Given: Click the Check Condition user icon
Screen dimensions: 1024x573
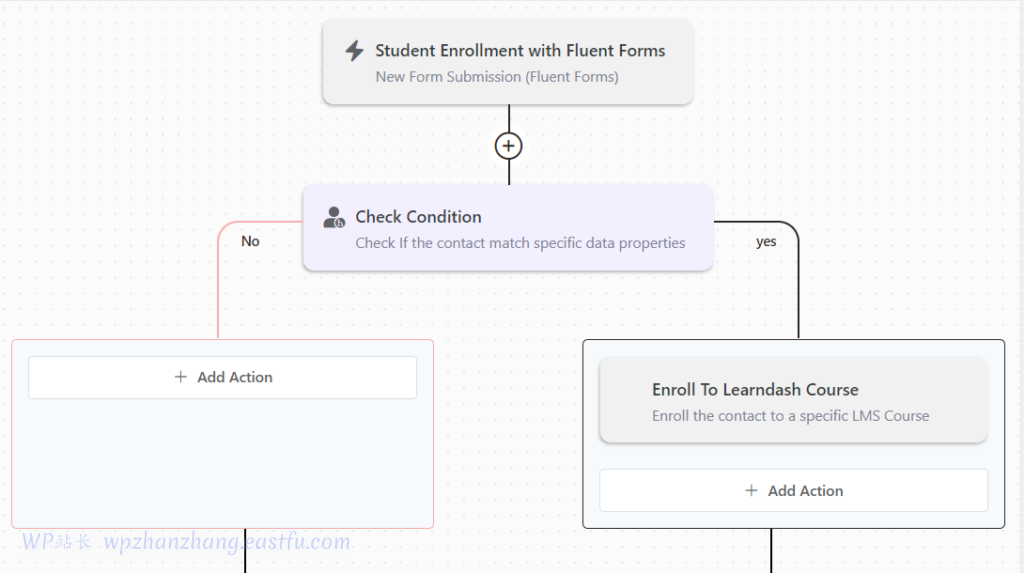Looking at the screenshot, I should pyautogui.click(x=334, y=217).
